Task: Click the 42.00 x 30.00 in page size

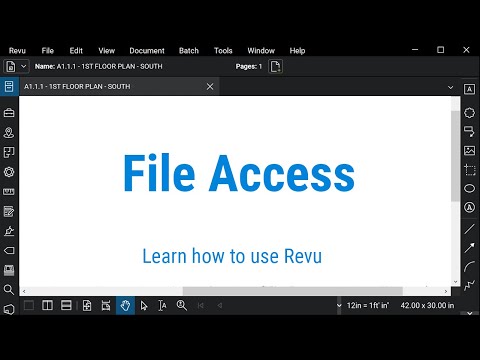Action: [427, 305]
